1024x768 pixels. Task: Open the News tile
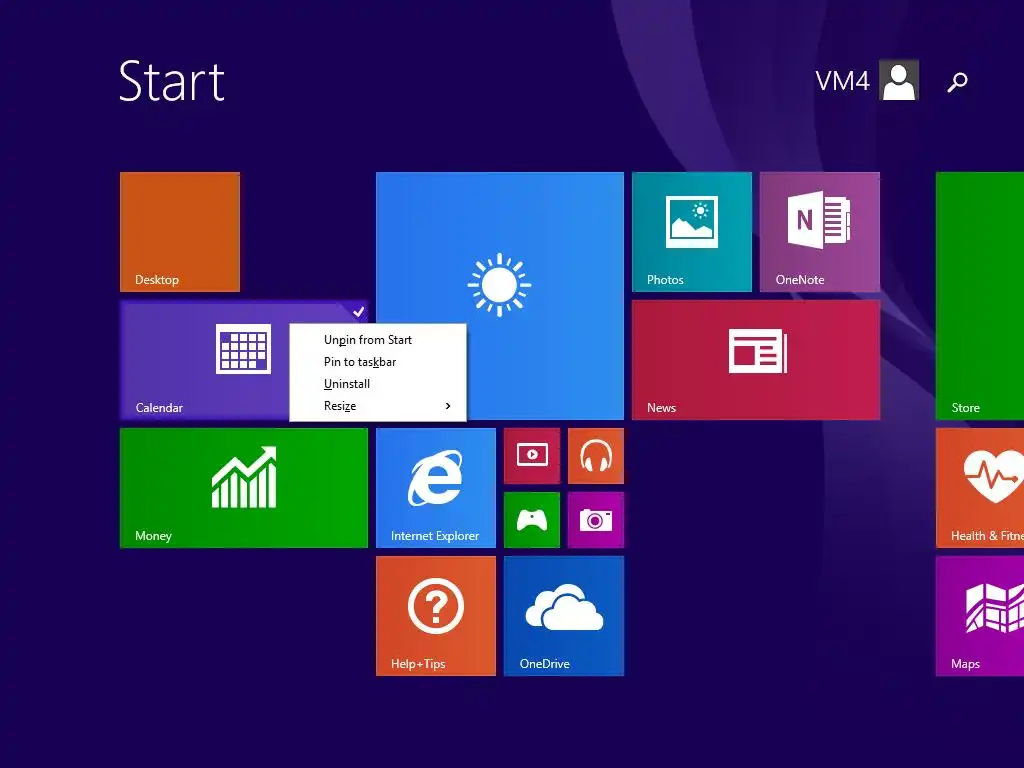point(756,360)
